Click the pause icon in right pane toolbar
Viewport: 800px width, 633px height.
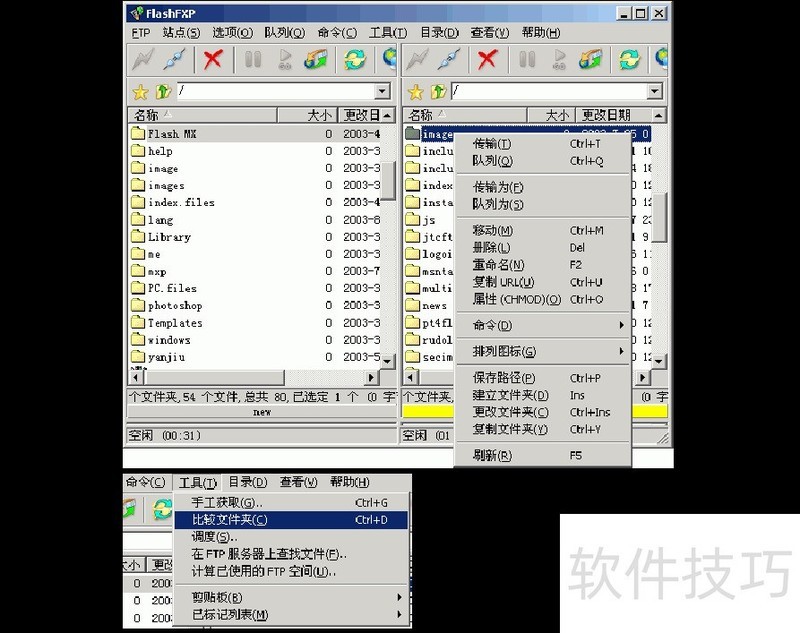tap(527, 59)
